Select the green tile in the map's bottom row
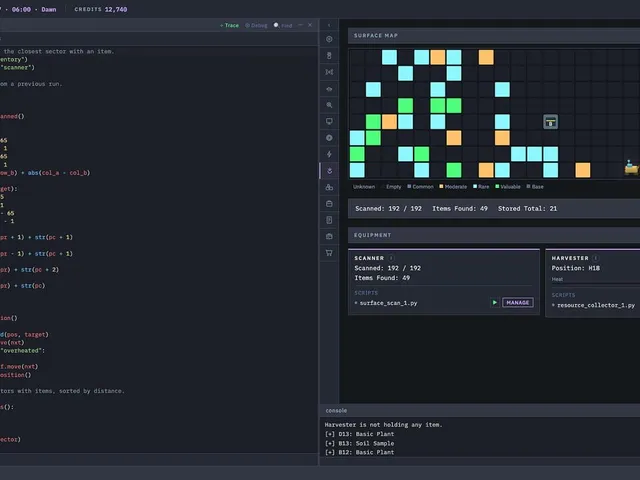 pos(453,170)
